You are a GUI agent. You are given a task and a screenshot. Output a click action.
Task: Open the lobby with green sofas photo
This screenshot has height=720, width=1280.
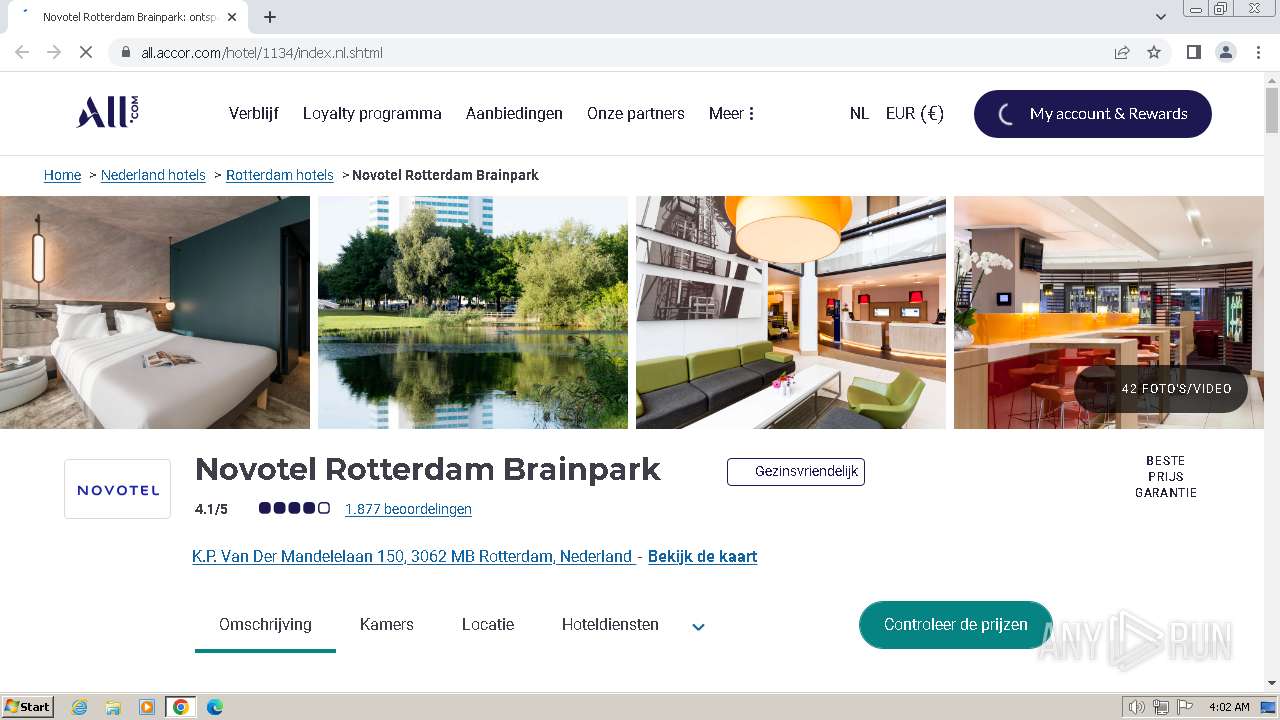pos(791,312)
